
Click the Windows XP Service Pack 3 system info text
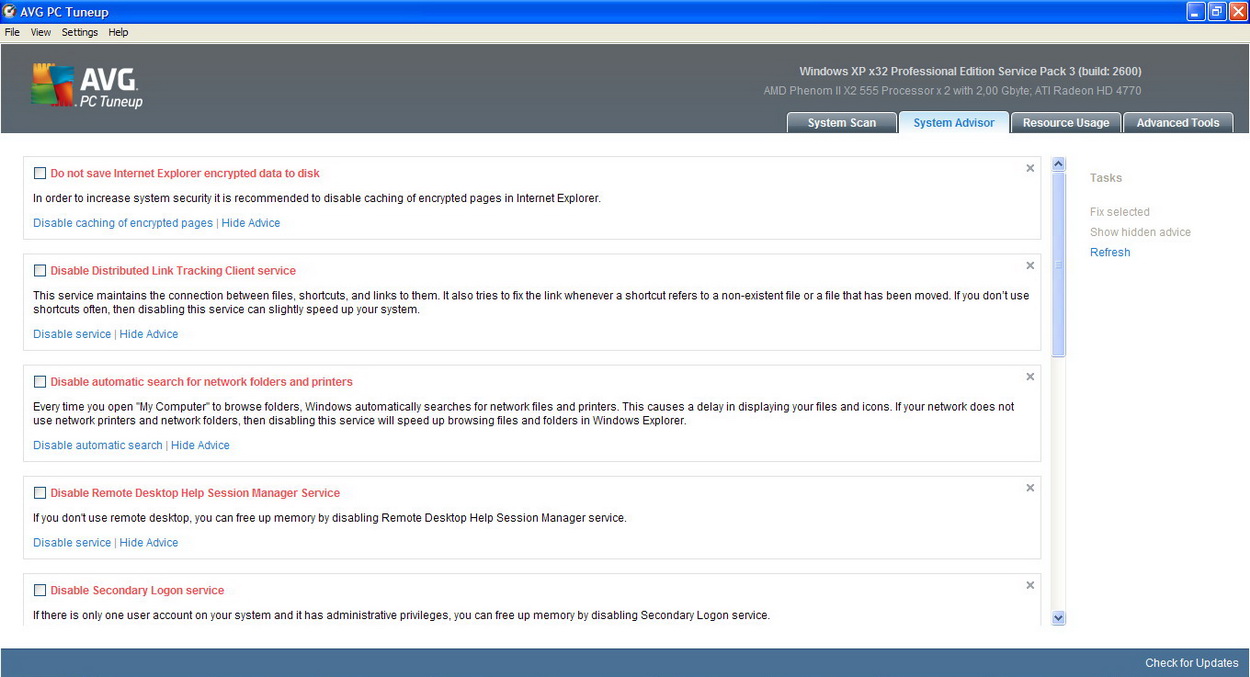point(970,71)
